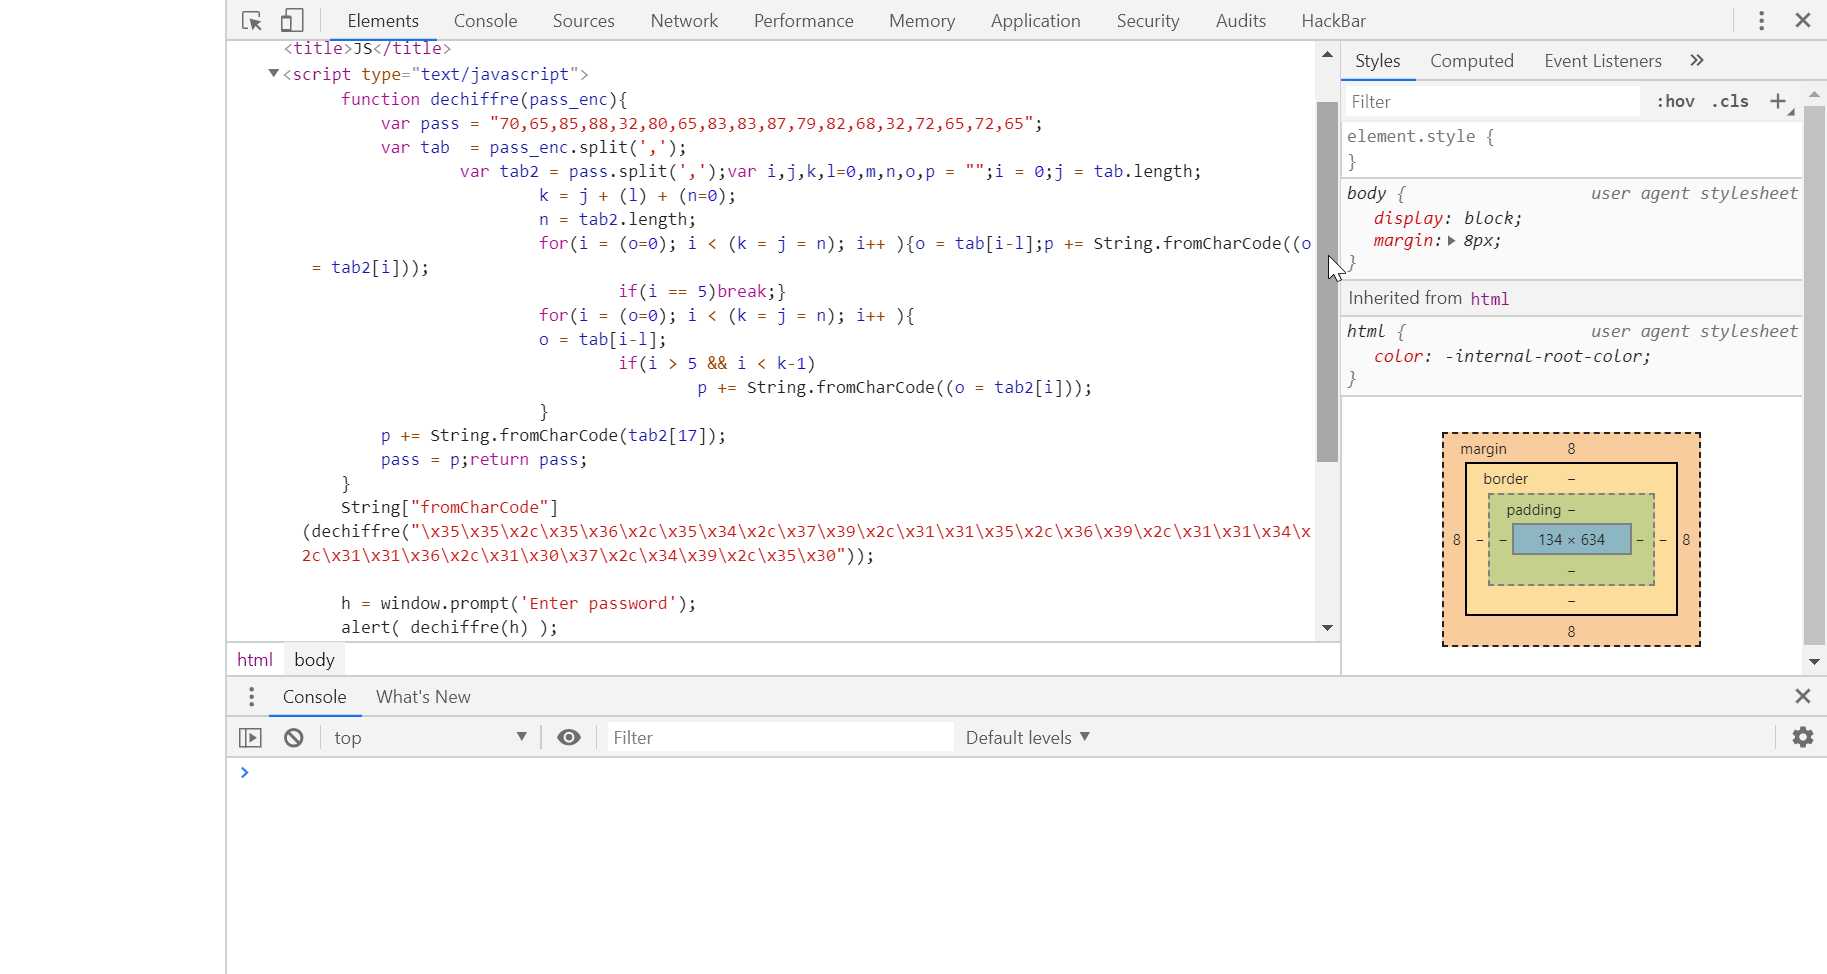Click the title JS element line

tap(367, 48)
